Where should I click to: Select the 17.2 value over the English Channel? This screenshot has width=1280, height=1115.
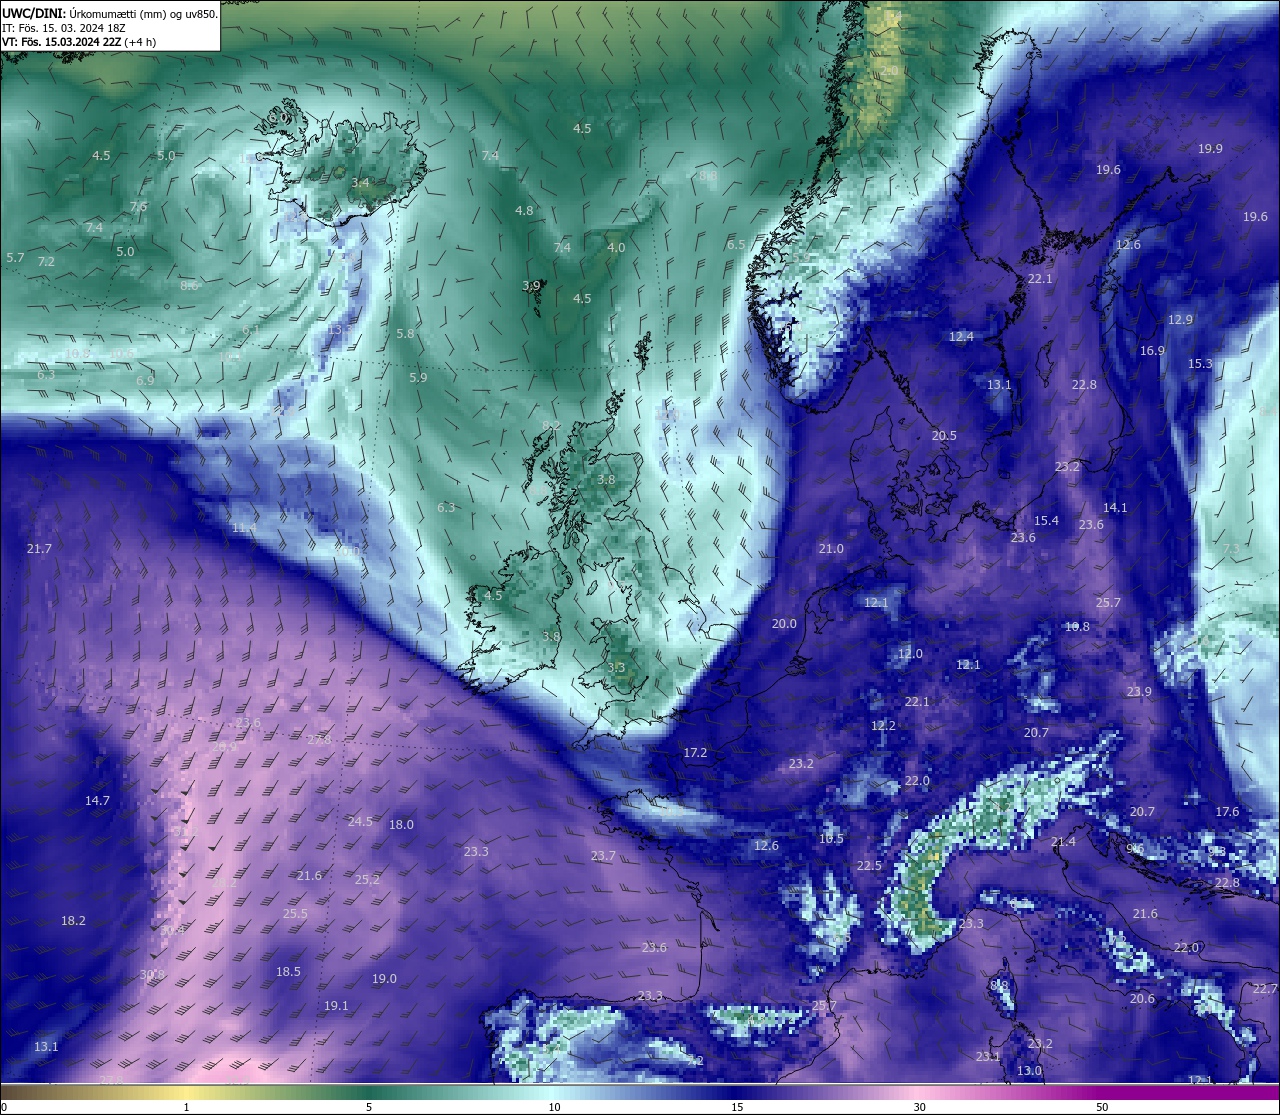pos(695,753)
